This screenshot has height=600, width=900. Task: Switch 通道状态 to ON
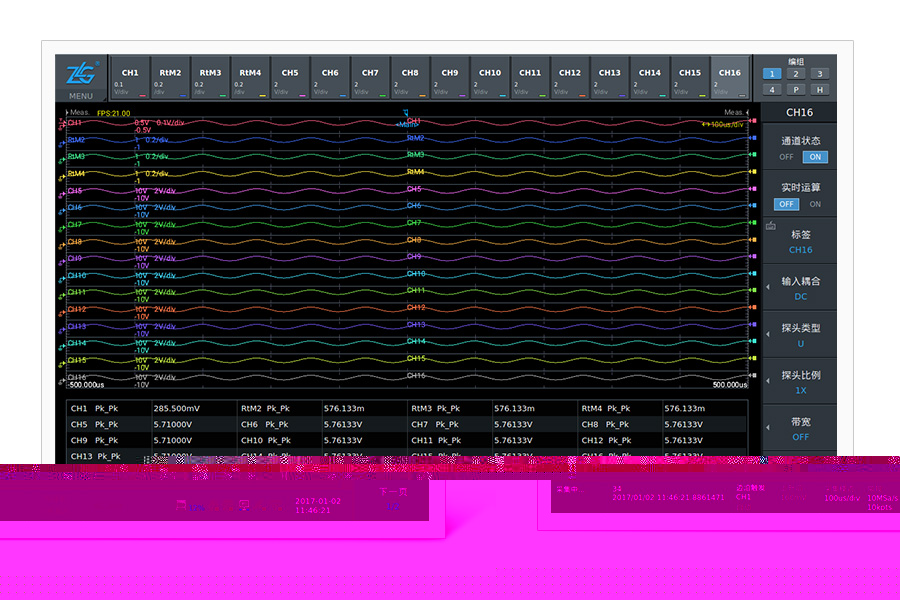815,157
